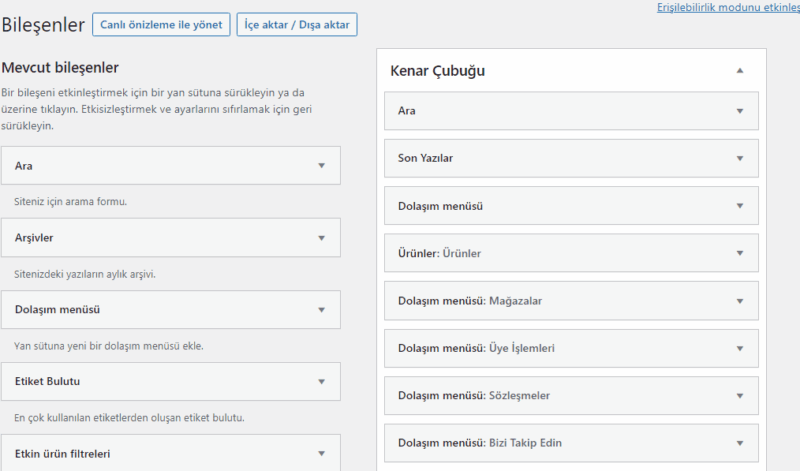Expand Etkin ürün filtreleri widget arrow

tap(321, 453)
